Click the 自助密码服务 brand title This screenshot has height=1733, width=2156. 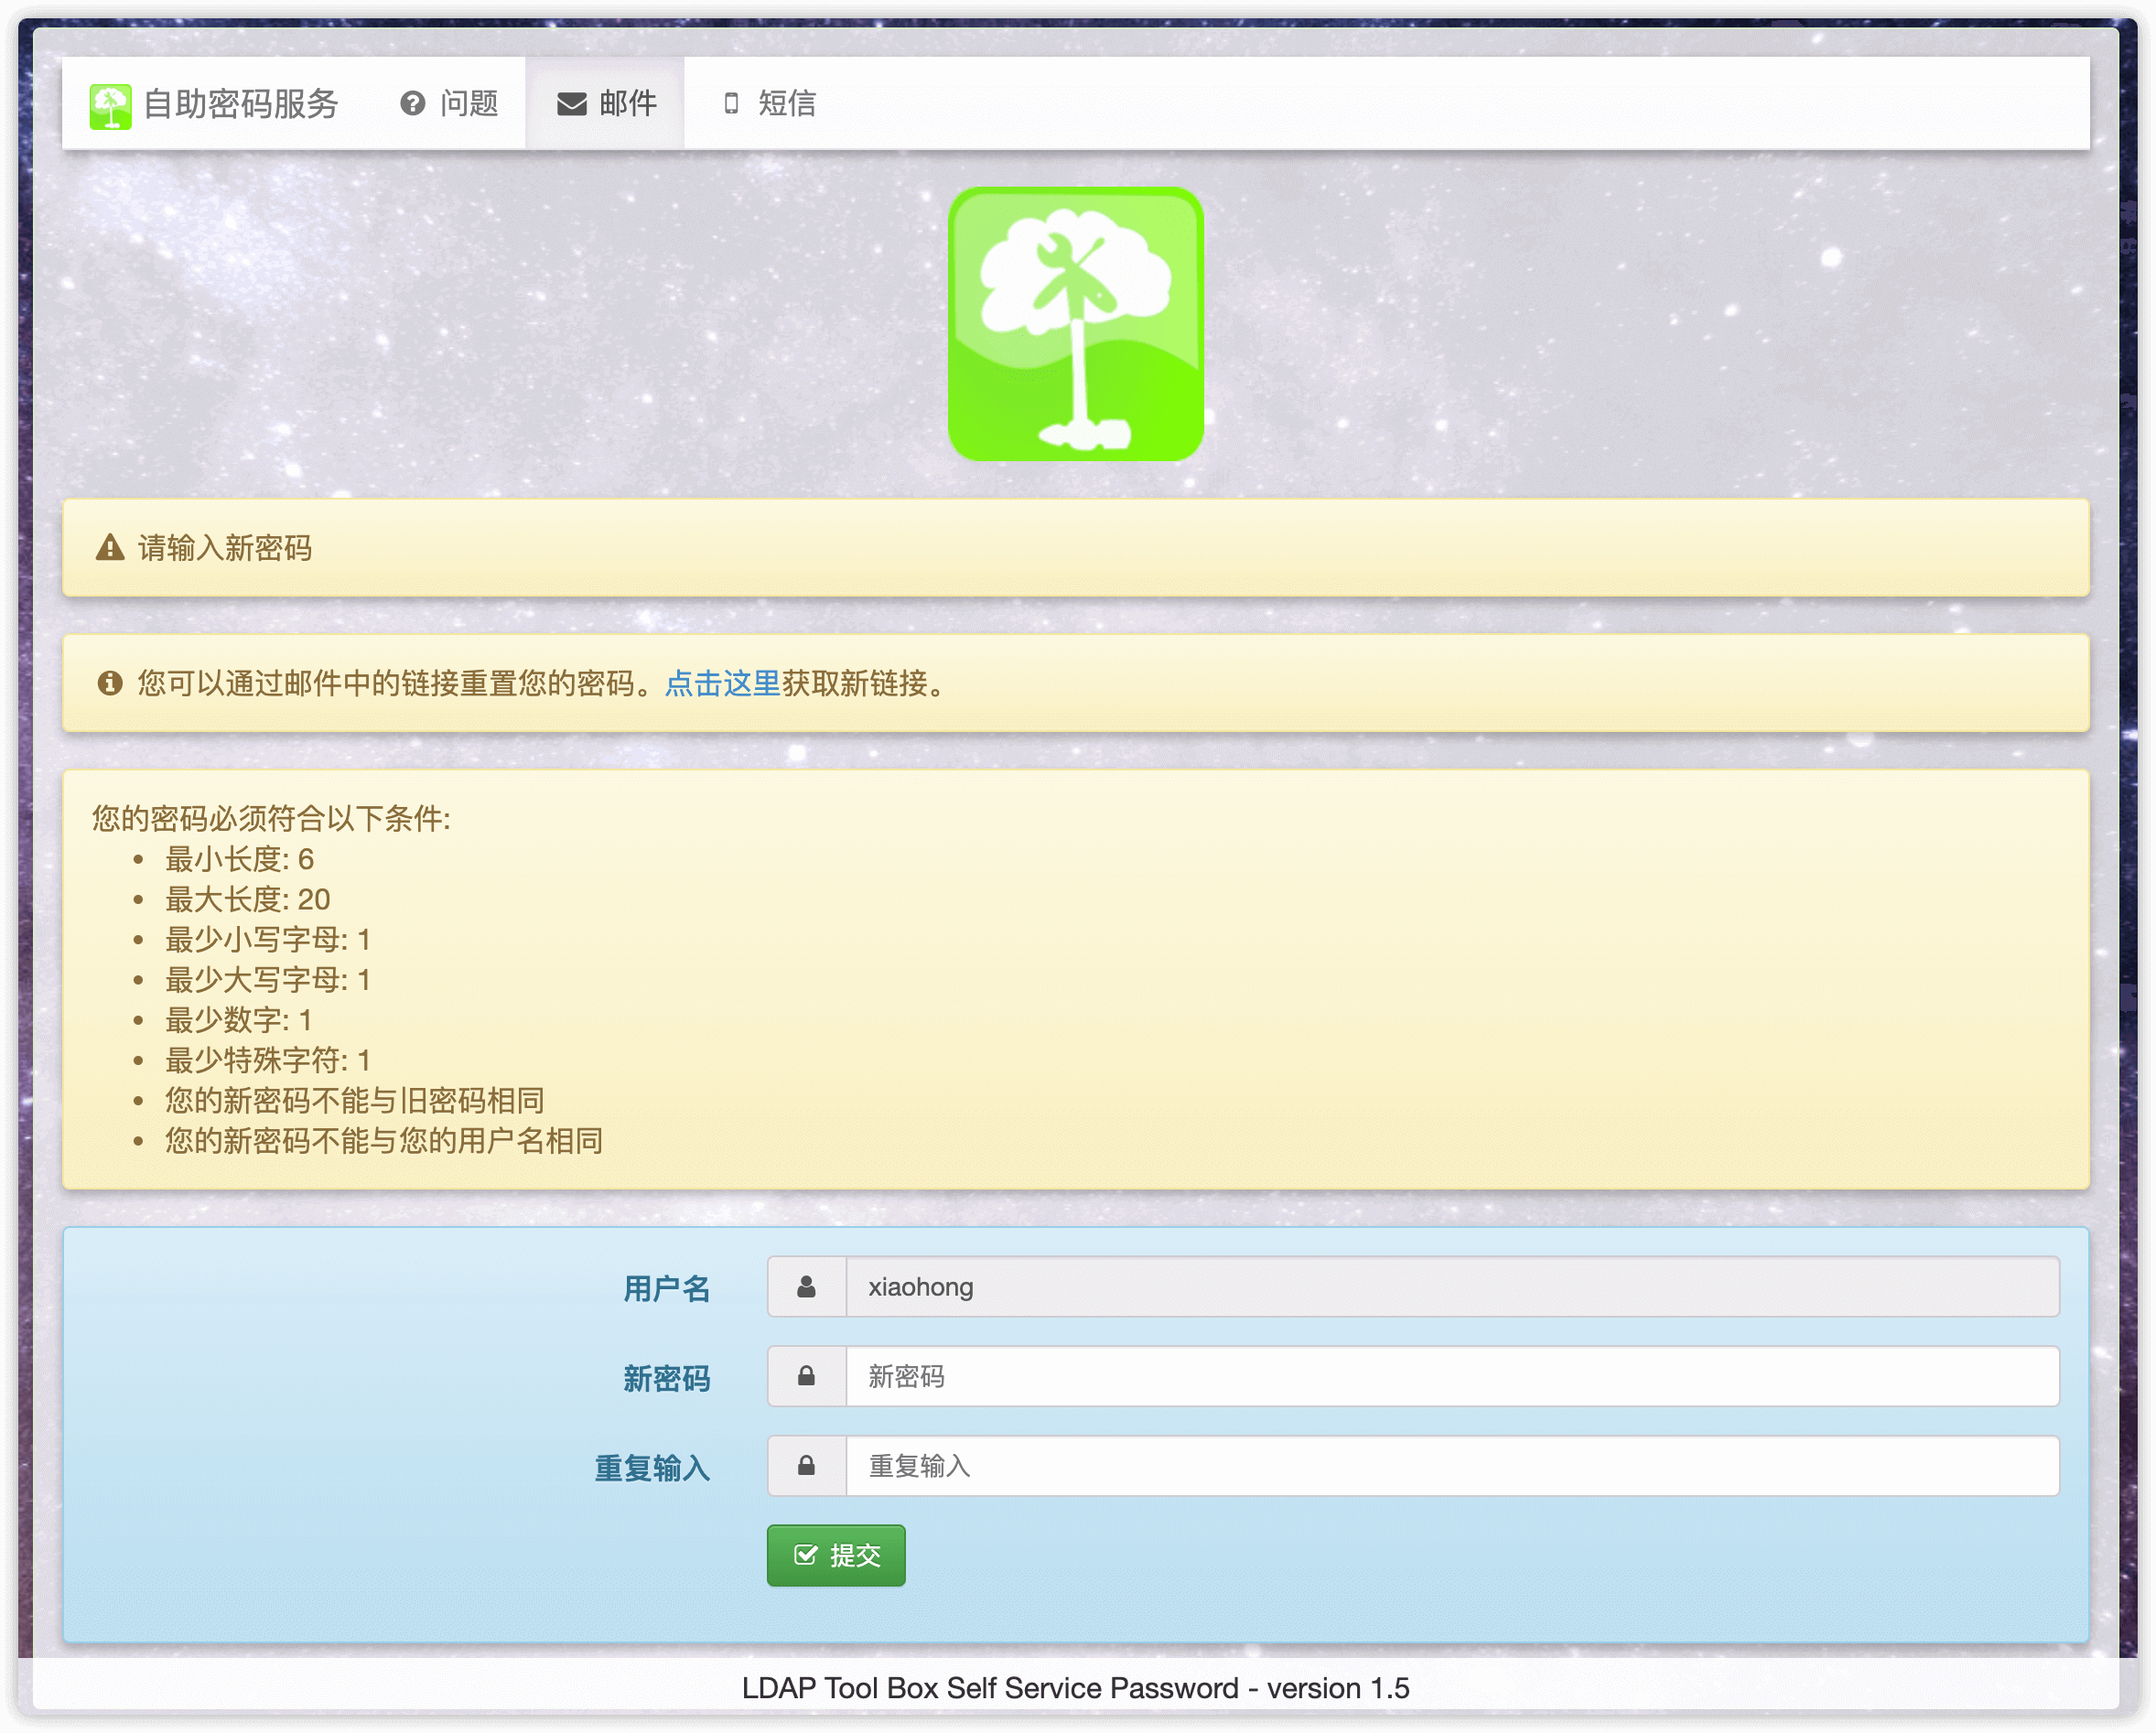241,104
